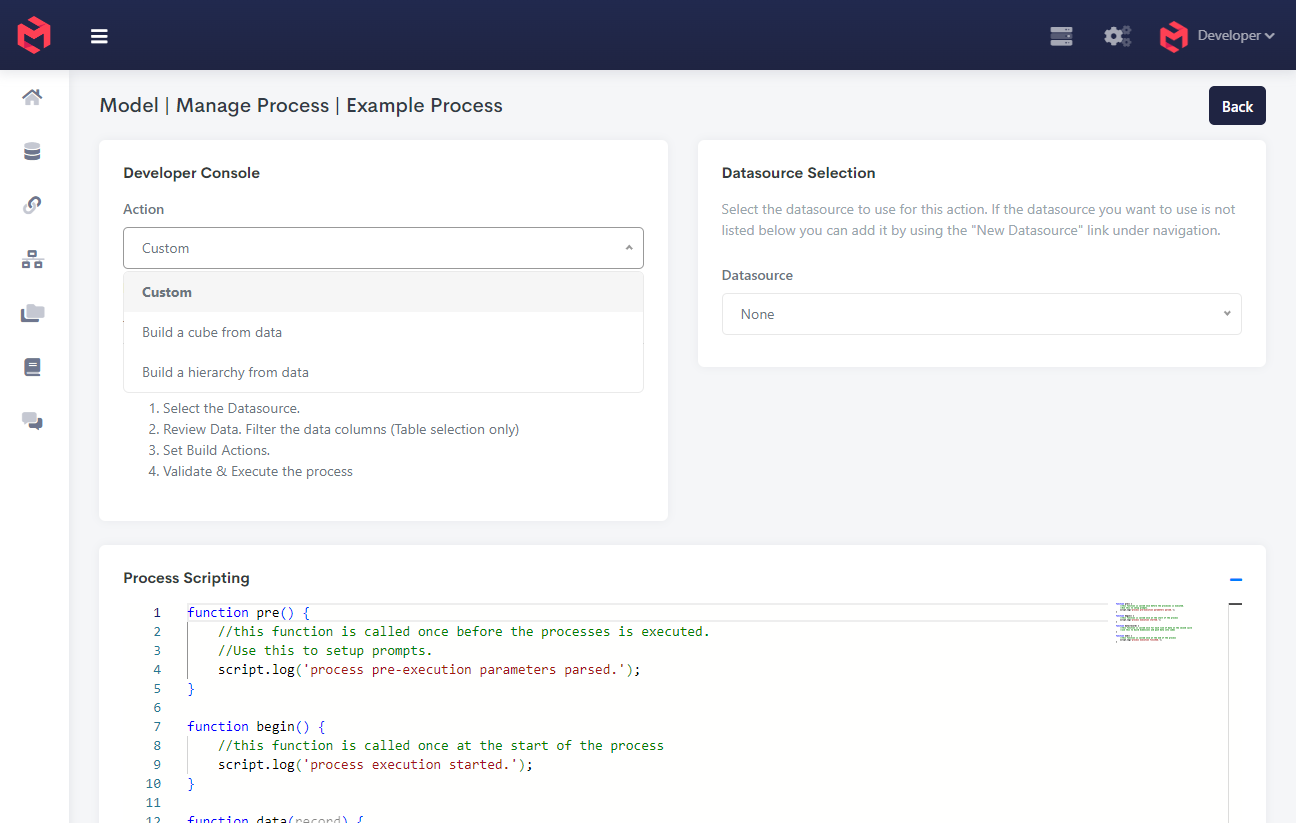Open the database icon in sidebar
This screenshot has height=823, width=1296.
[32, 152]
